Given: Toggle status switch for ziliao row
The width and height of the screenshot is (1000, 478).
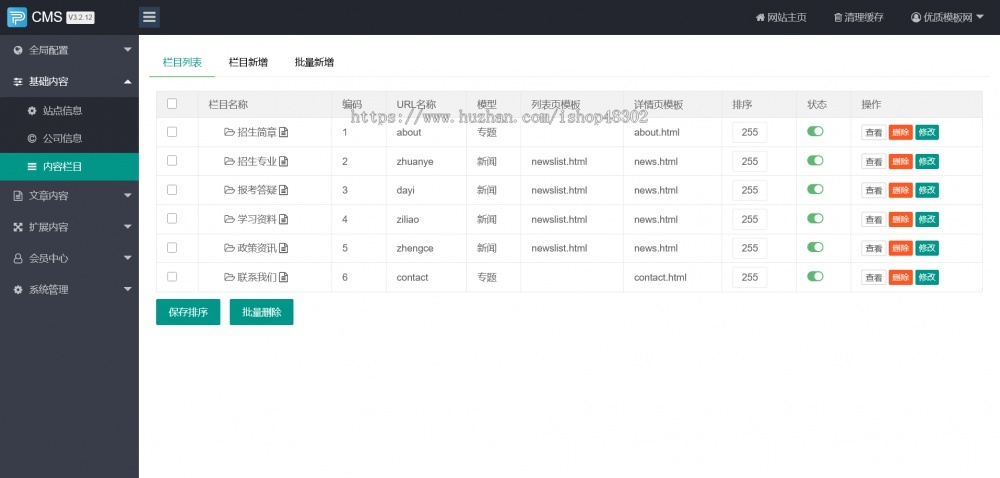Looking at the screenshot, I should tap(815, 218).
